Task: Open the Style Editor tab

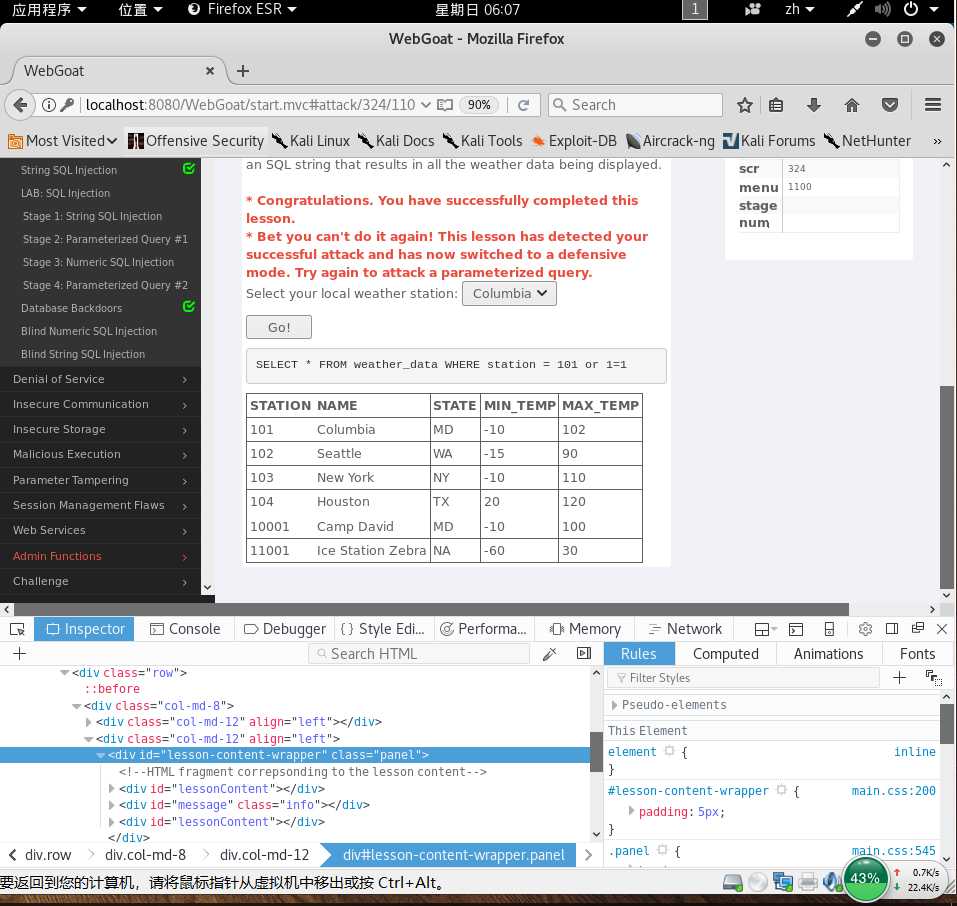Action: point(382,629)
